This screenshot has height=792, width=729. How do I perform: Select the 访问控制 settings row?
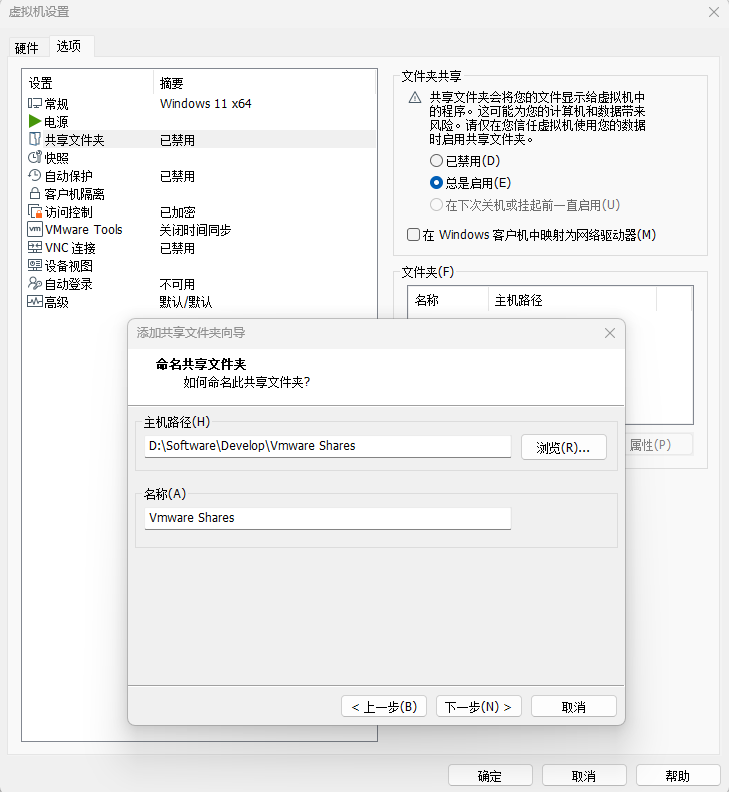[x=199, y=212]
